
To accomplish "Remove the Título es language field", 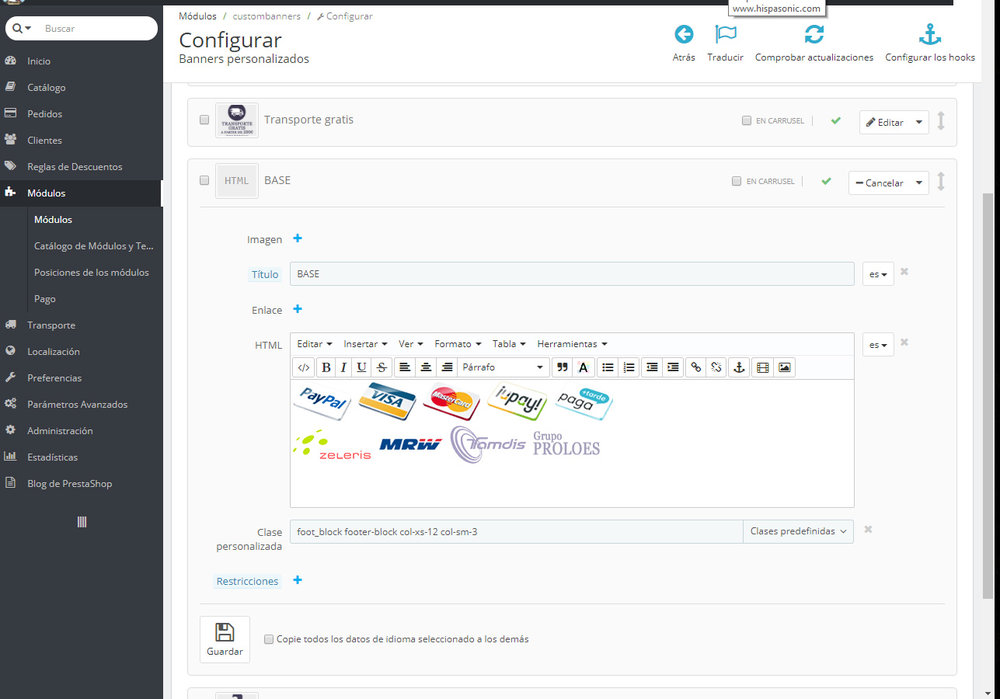I will tap(904, 272).
